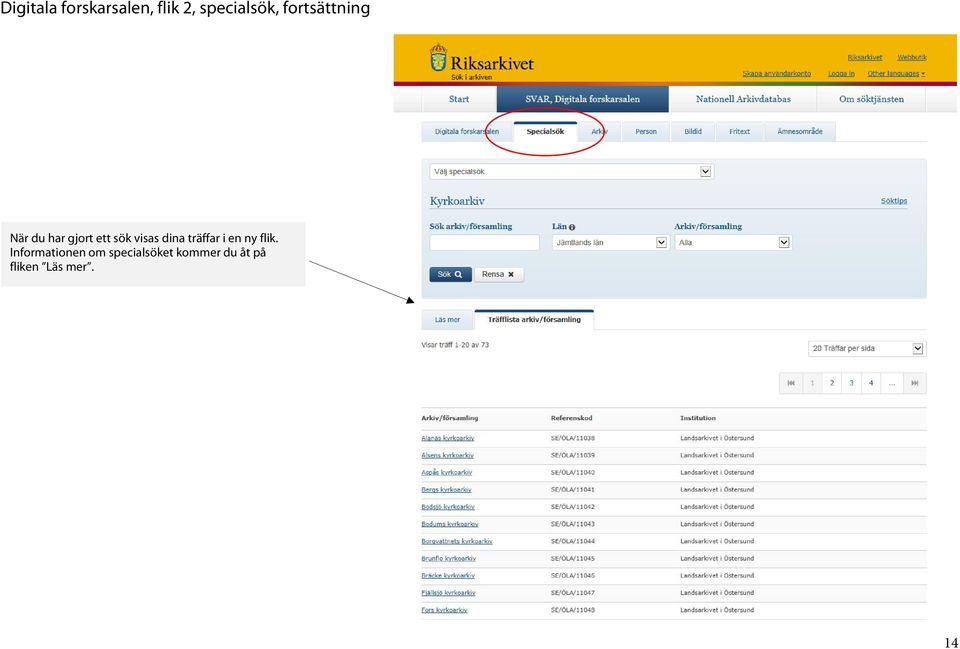Open the Arkiv/församling dropdown set to Alla
The height and width of the screenshot is (649, 960).
tap(733, 242)
